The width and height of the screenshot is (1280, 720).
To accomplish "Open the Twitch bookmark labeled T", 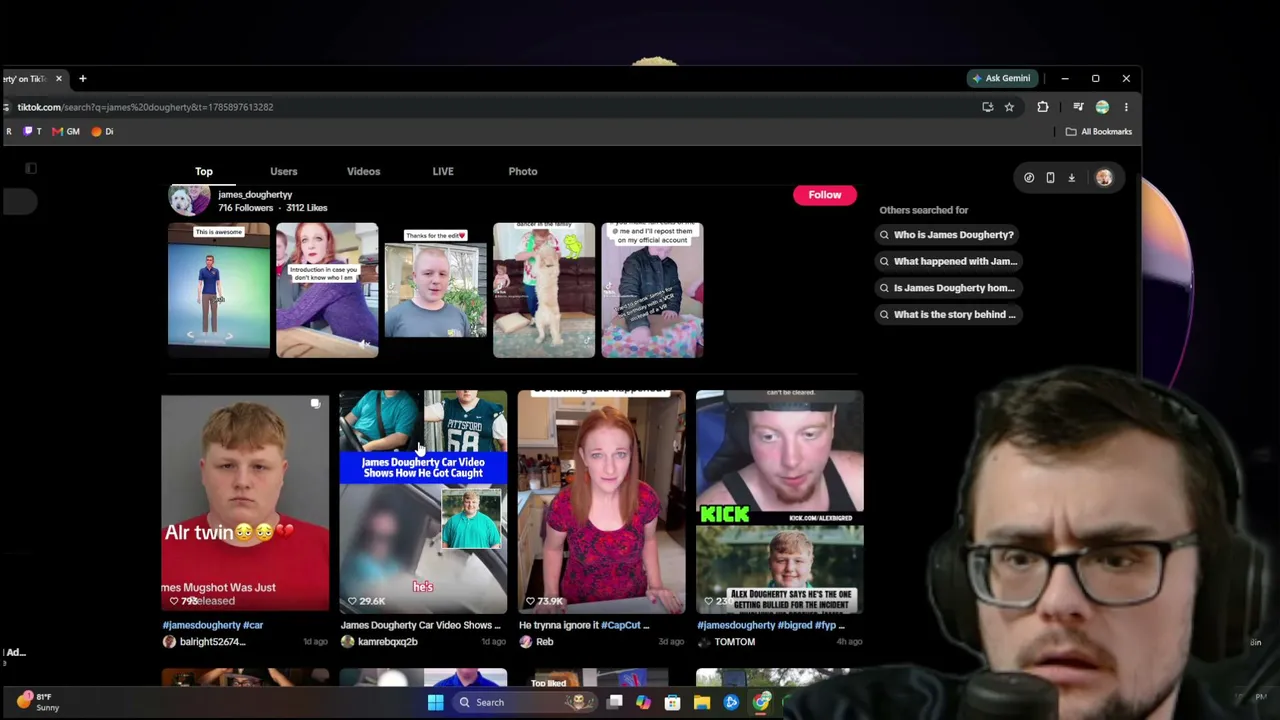I will coord(33,131).
